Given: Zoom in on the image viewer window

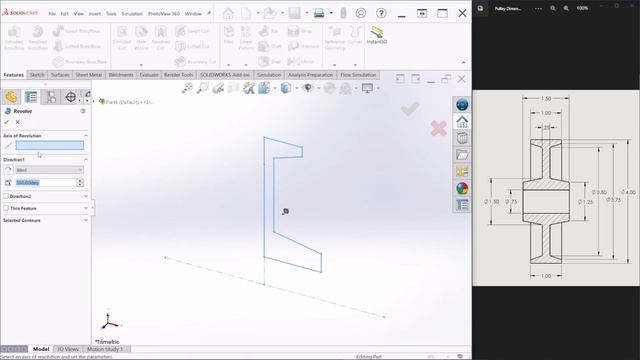Looking at the screenshot, I should pos(566,8).
